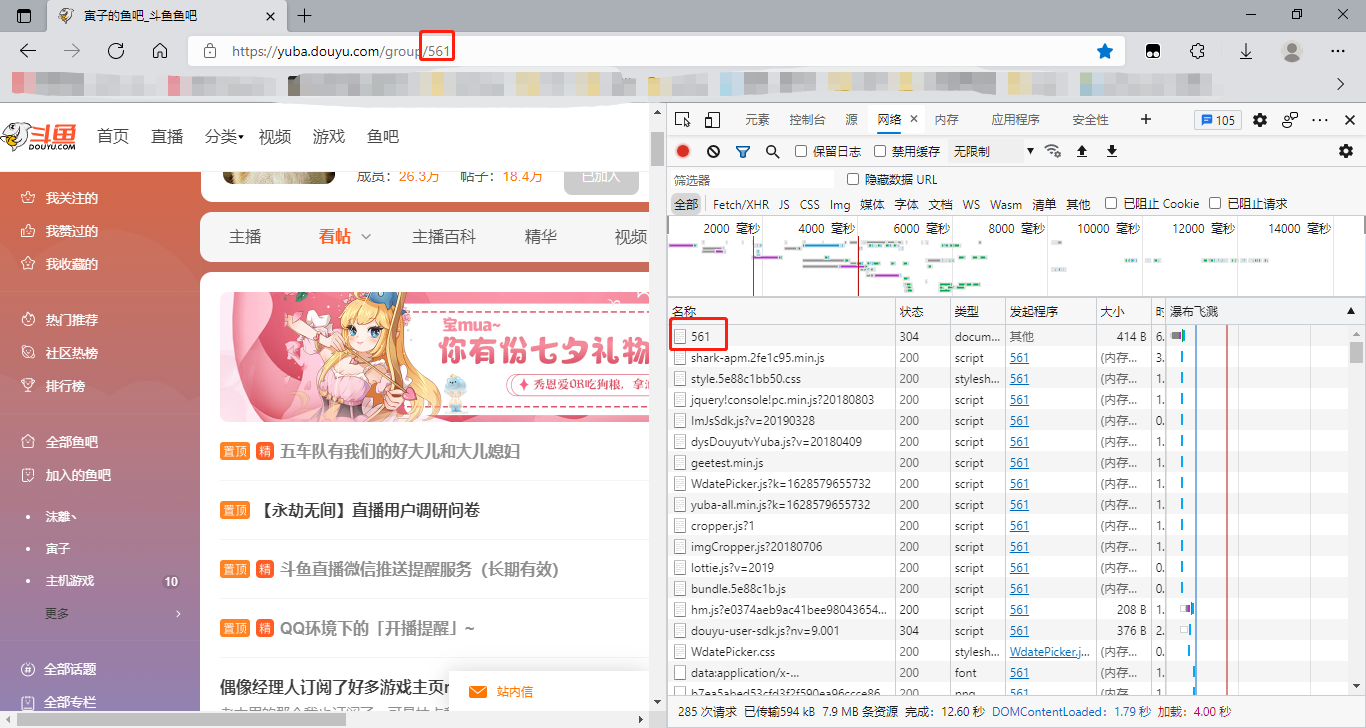Stop recording network log red button

[683, 151]
